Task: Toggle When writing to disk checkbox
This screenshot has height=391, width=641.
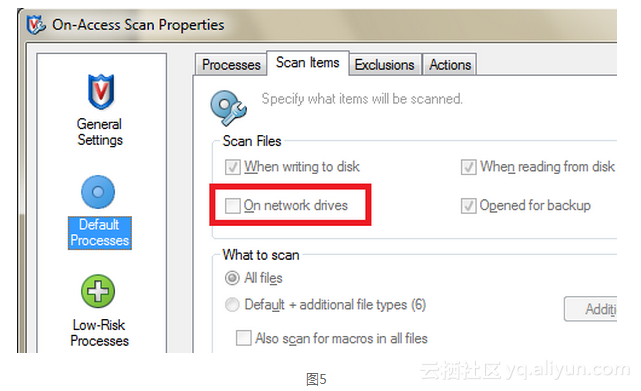Action: point(233,167)
